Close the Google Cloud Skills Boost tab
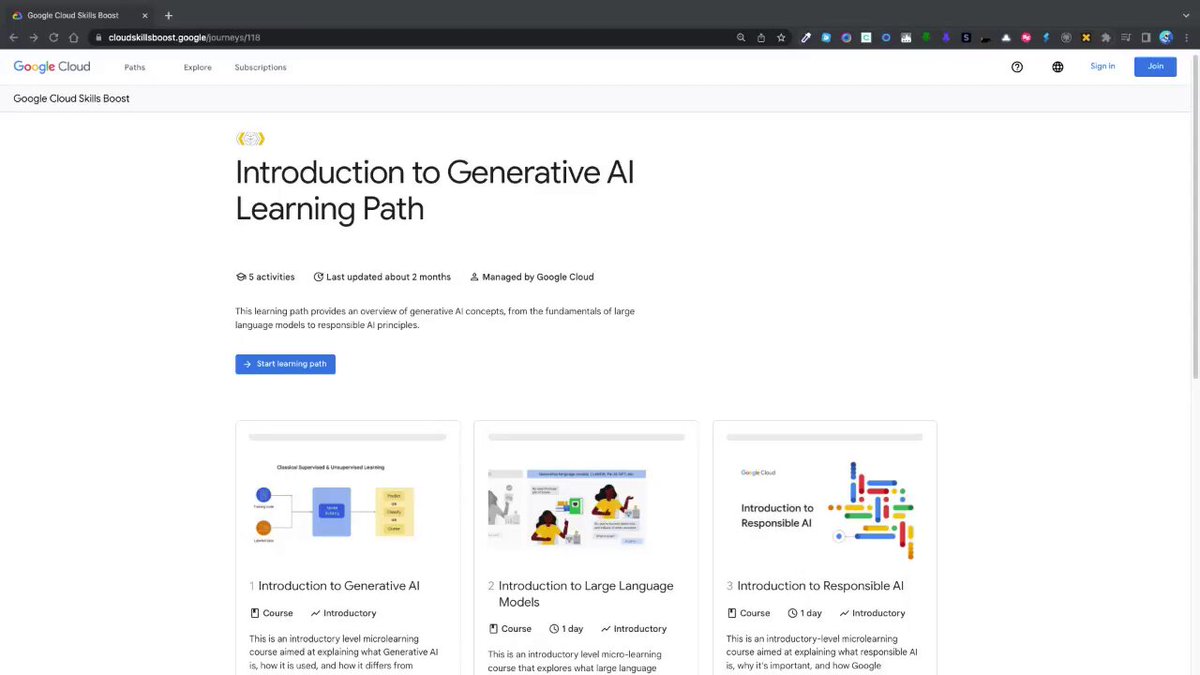The image size is (1200, 675). [x=146, y=15]
